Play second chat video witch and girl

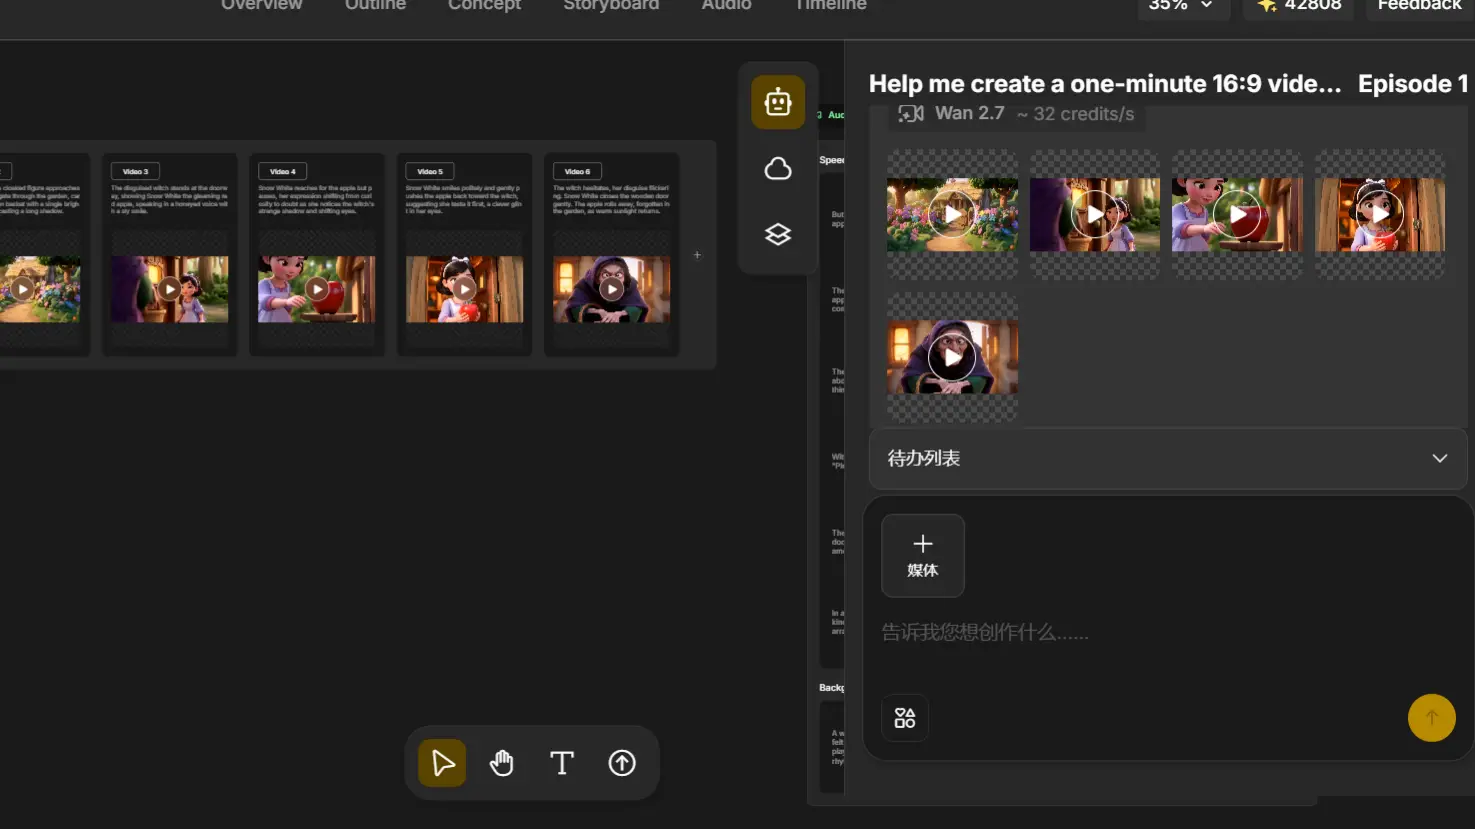(1095, 214)
